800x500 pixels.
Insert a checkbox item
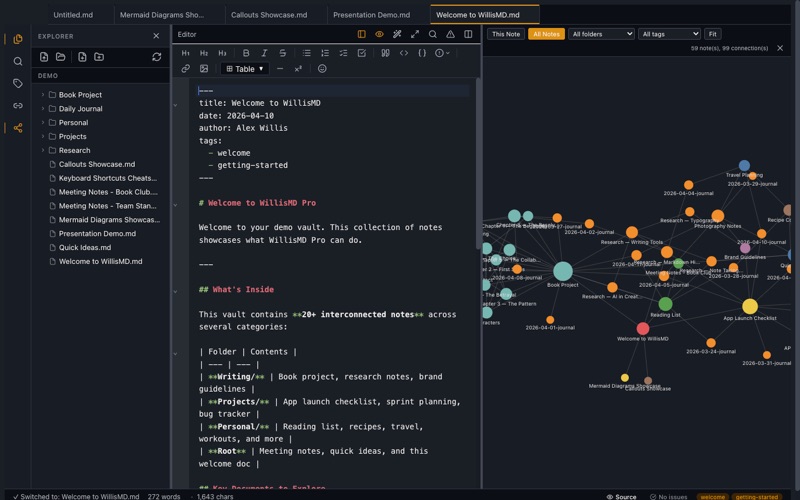point(361,53)
